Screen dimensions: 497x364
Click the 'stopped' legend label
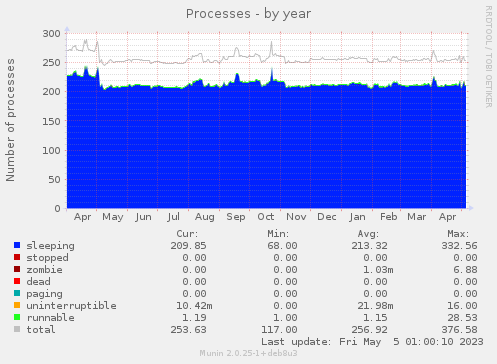[47, 258]
